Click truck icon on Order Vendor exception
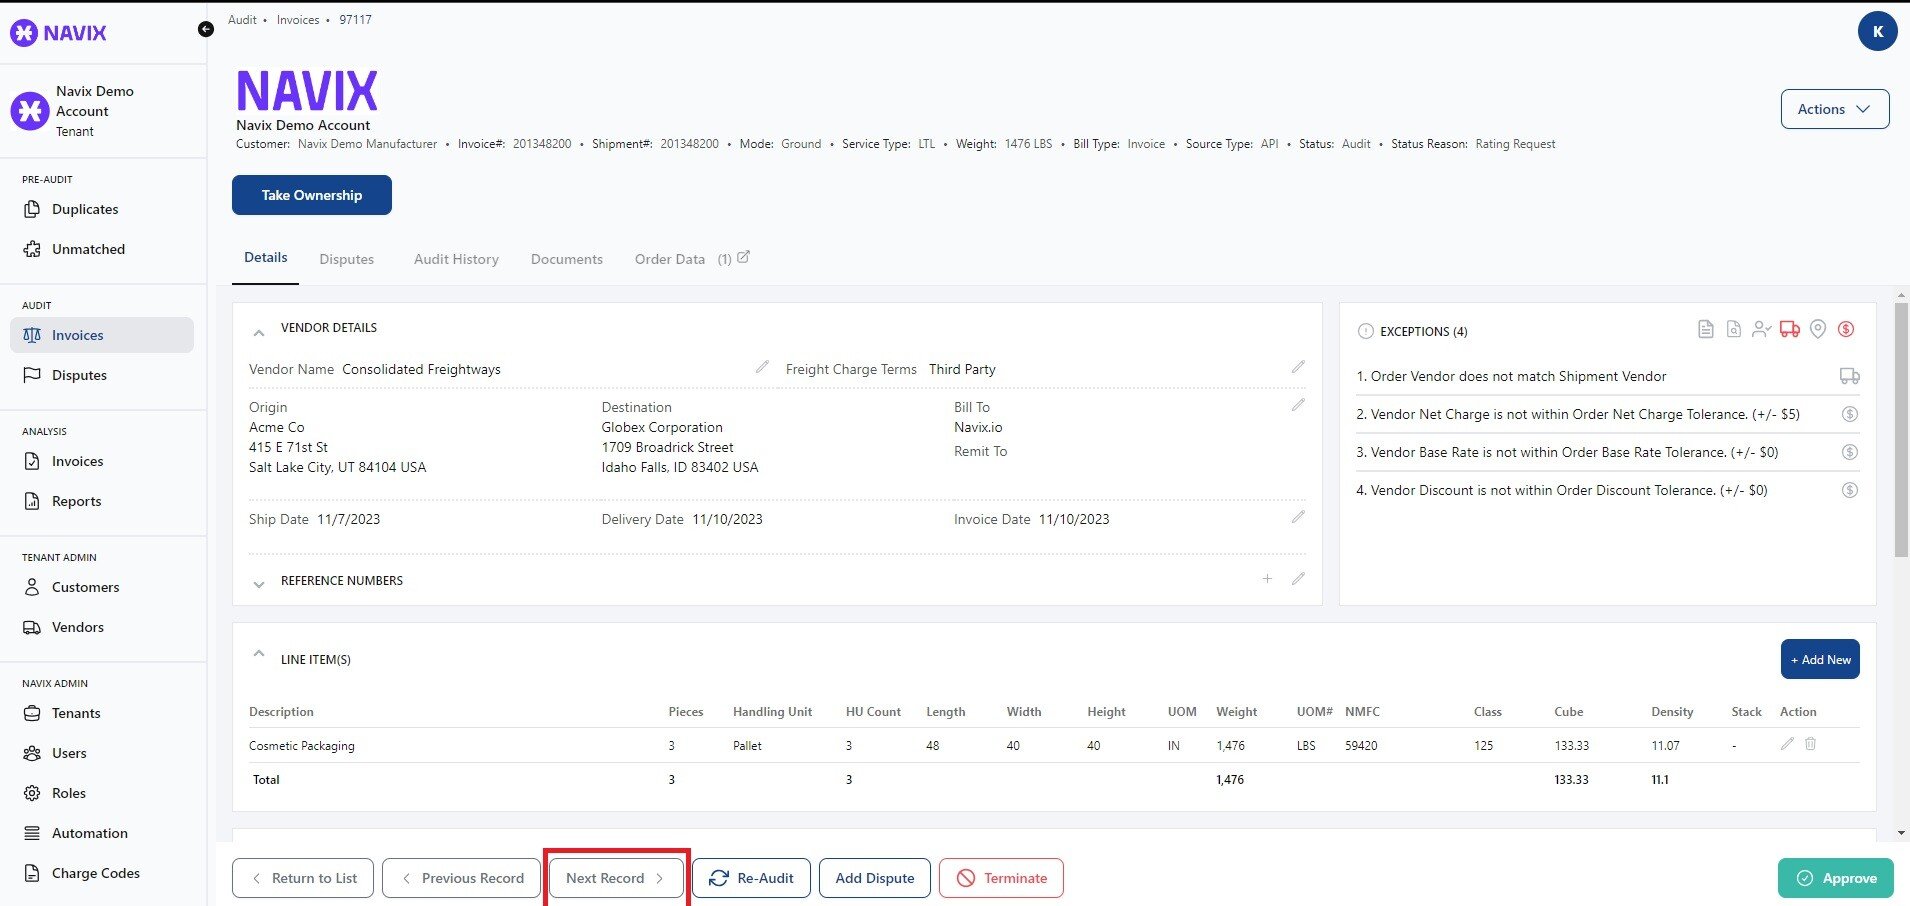The width and height of the screenshot is (1910, 906). coord(1850,376)
